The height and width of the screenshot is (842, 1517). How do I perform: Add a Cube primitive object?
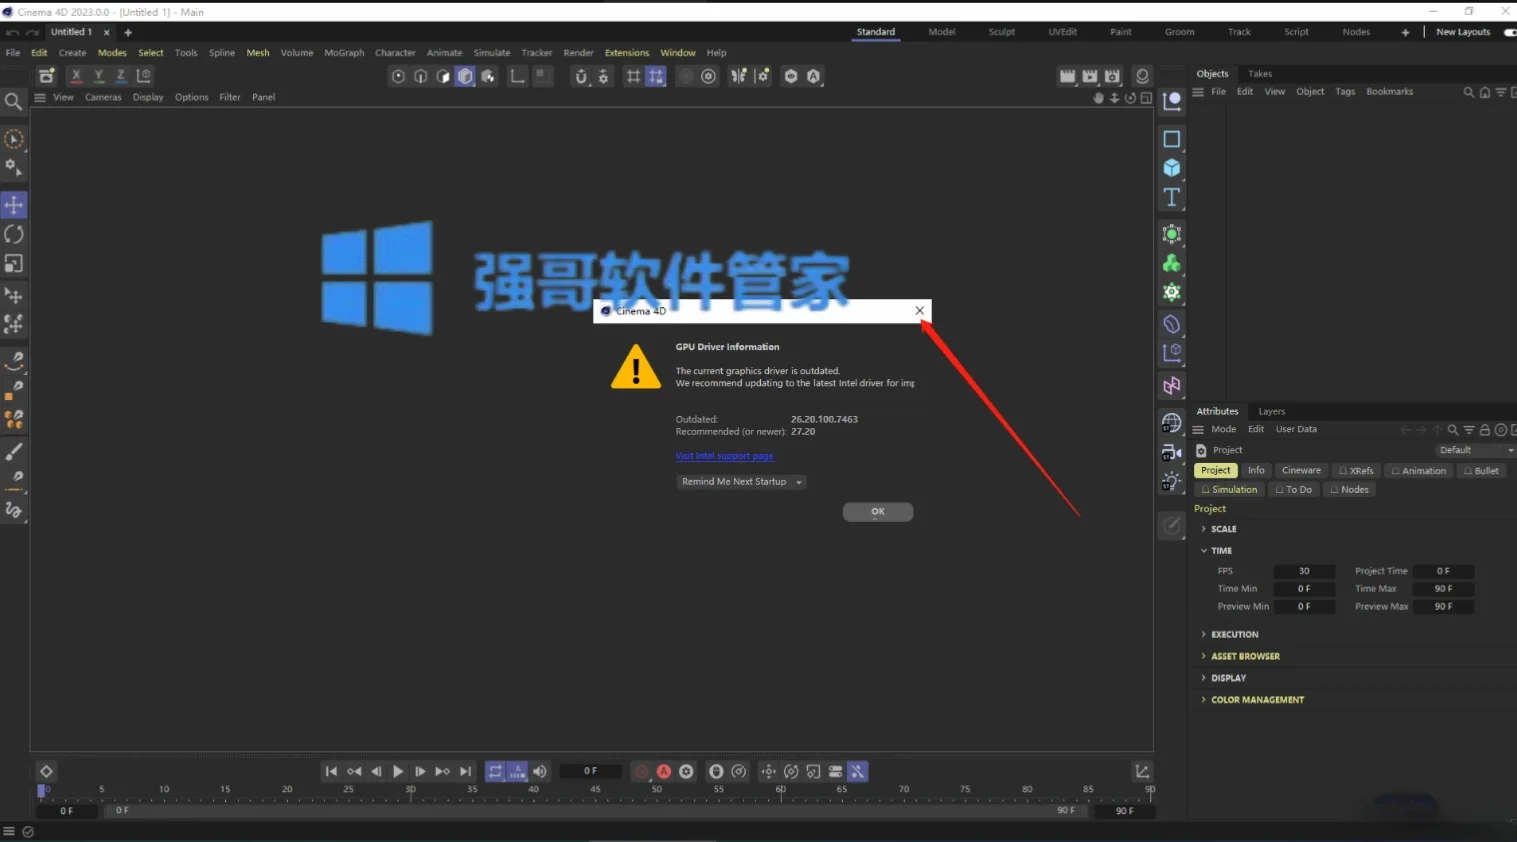(1172, 168)
